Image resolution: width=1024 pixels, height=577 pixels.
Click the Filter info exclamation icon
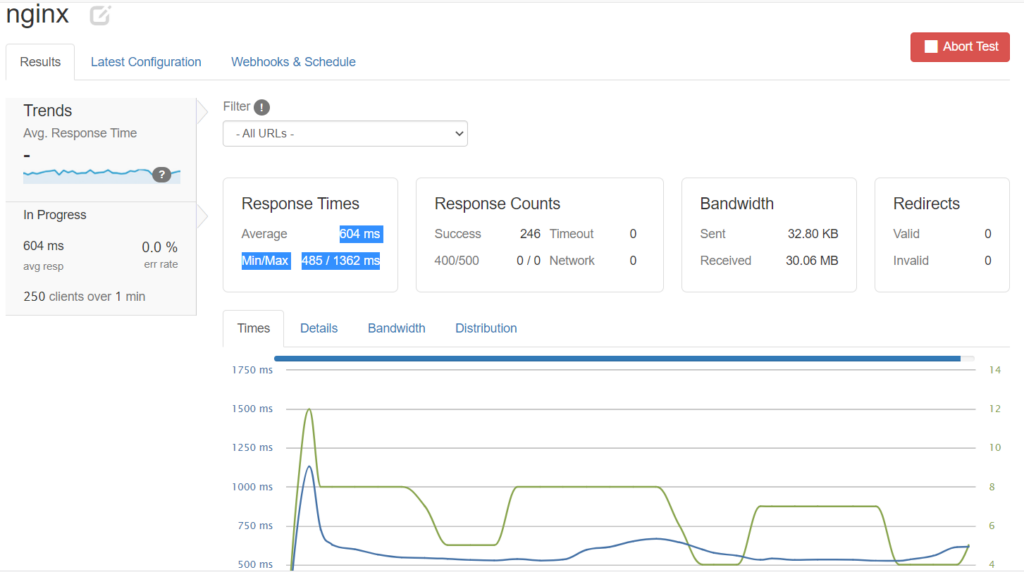262,107
